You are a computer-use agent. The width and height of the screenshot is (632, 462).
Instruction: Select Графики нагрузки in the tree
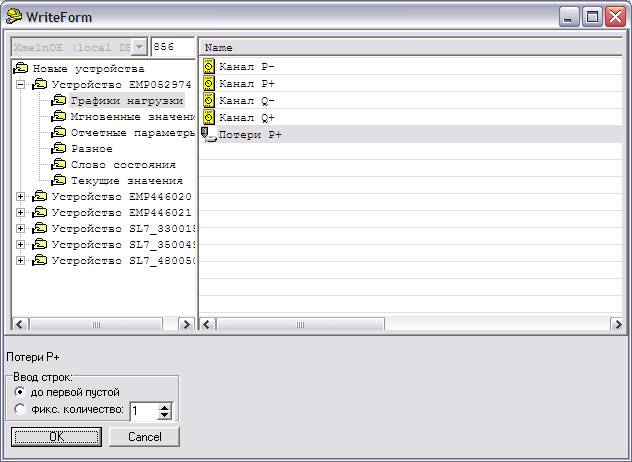coord(126,101)
